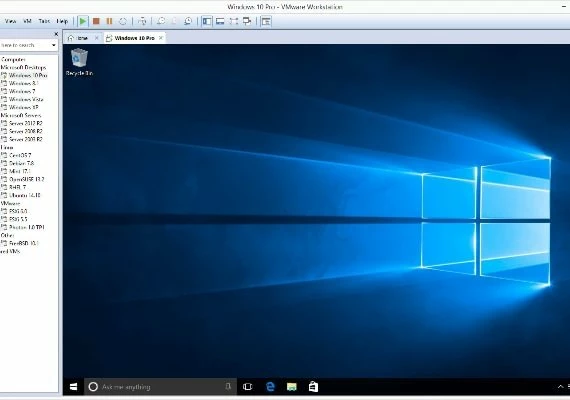Click the console view icon at the toolbar end

click(266, 21)
